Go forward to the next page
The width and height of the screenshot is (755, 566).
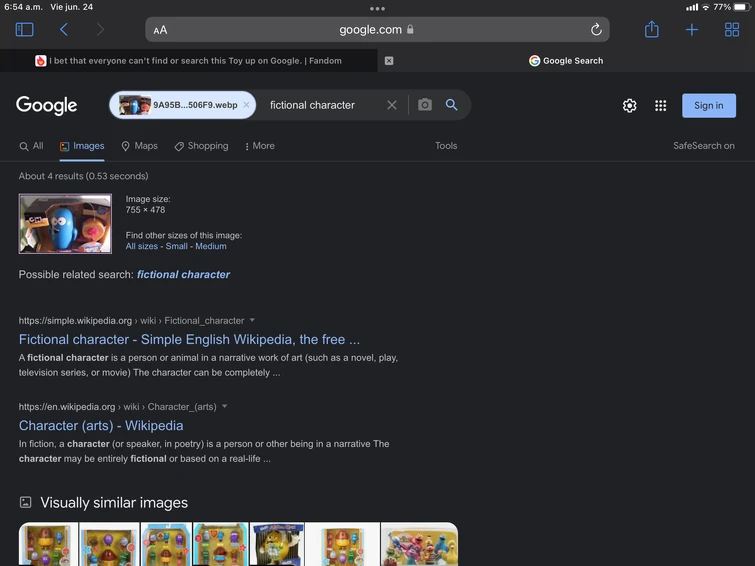point(100,30)
